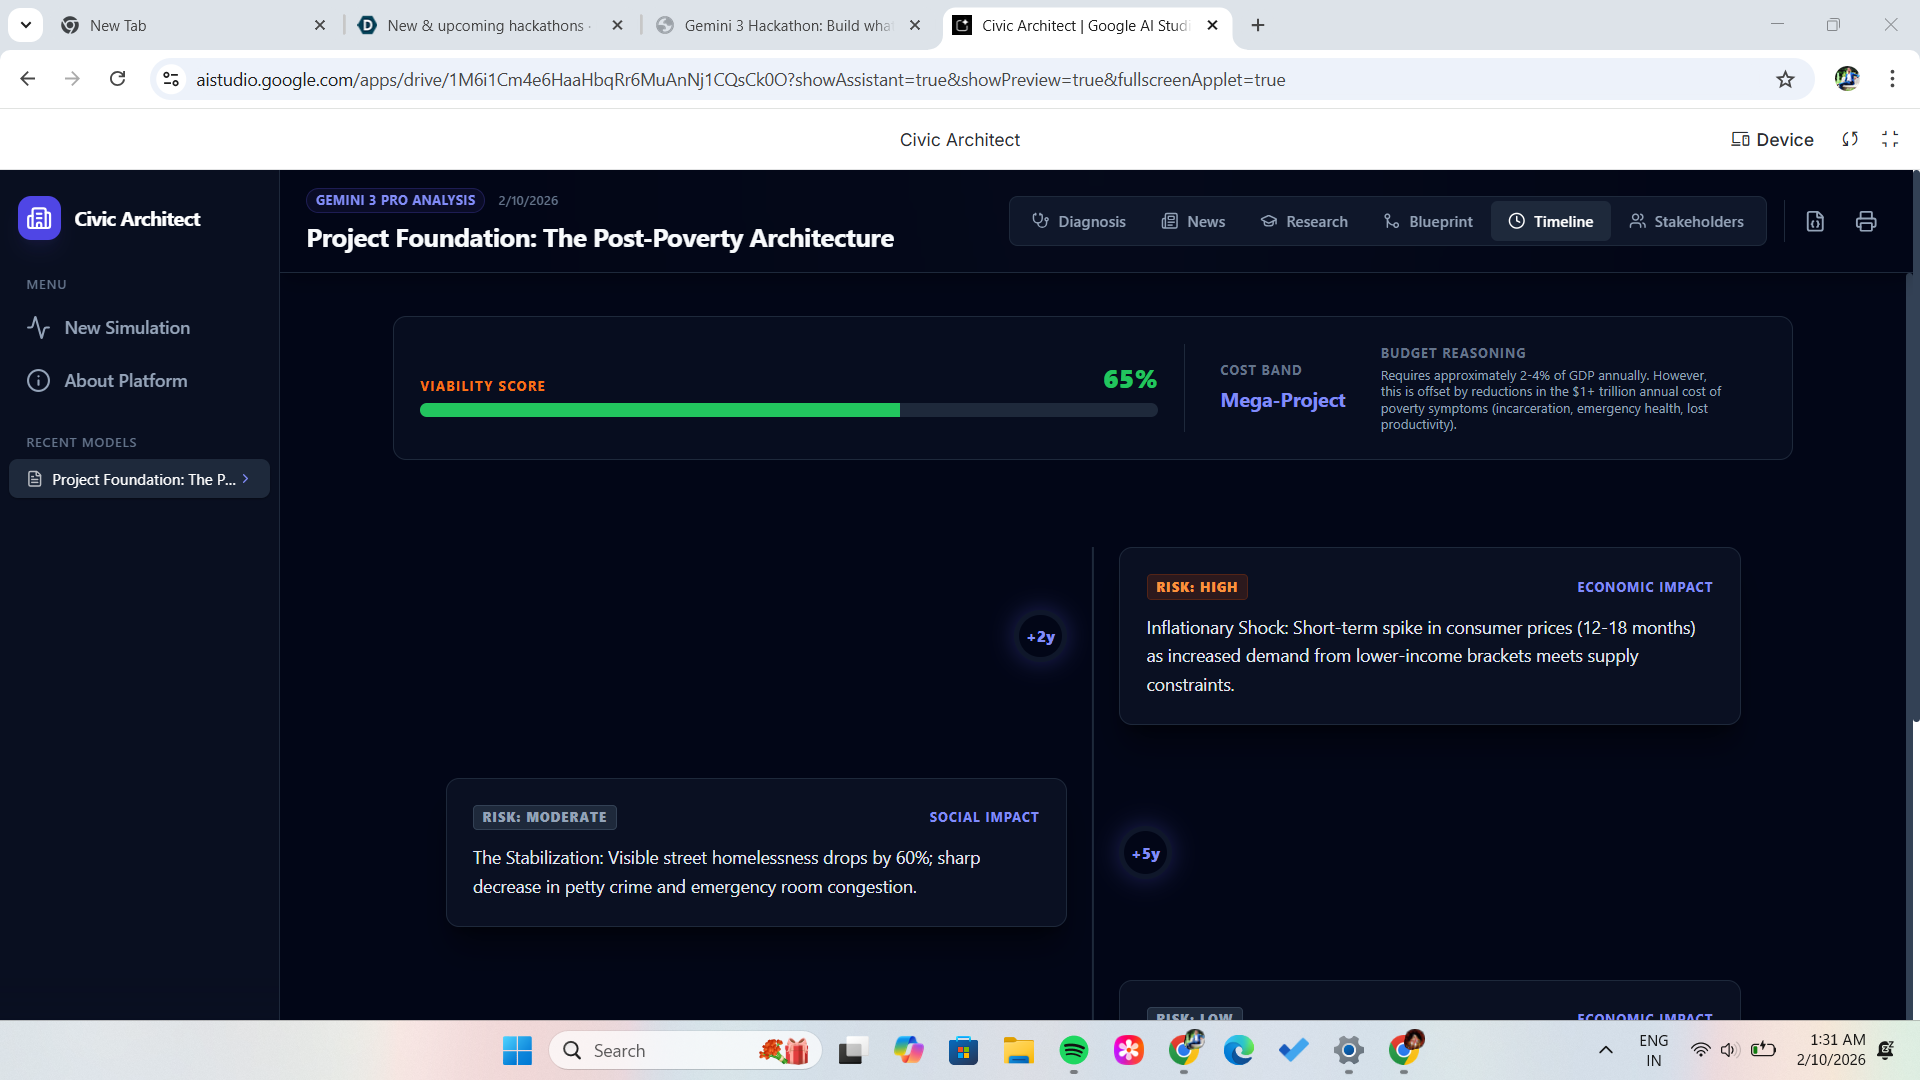The width and height of the screenshot is (1920, 1080).
Task: Click the export file icon in header
Action: point(1815,222)
